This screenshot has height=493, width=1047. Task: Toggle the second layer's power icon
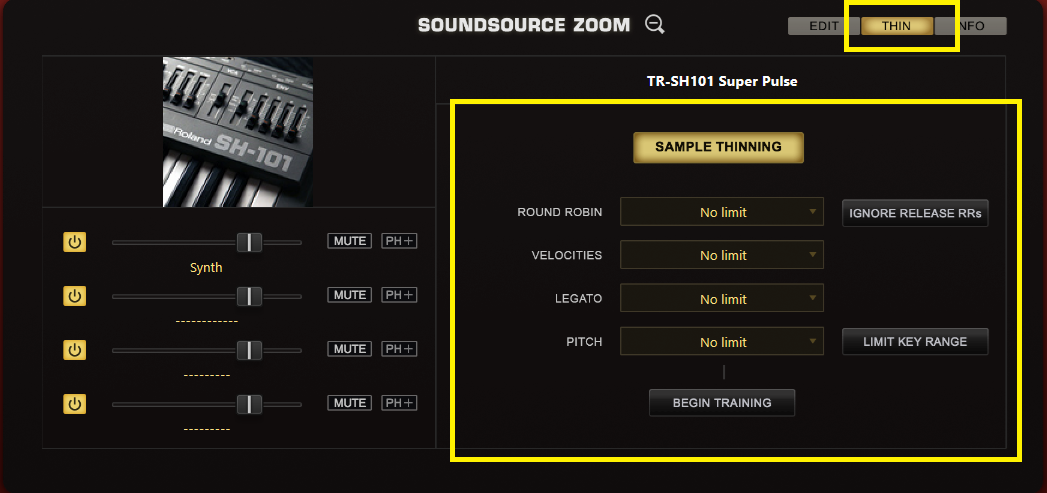[x=75, y=295]
